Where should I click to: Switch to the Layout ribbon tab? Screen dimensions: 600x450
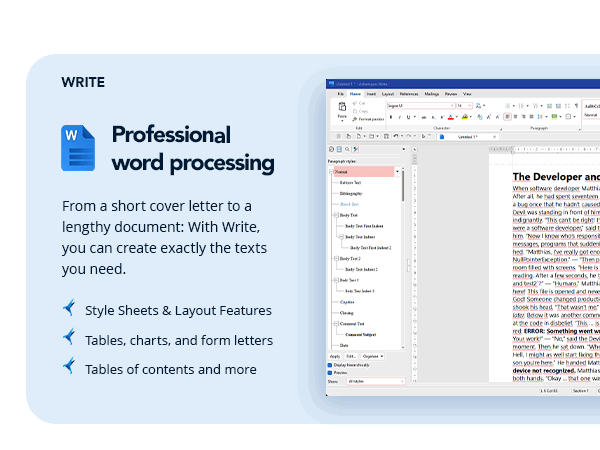point(388,94)
